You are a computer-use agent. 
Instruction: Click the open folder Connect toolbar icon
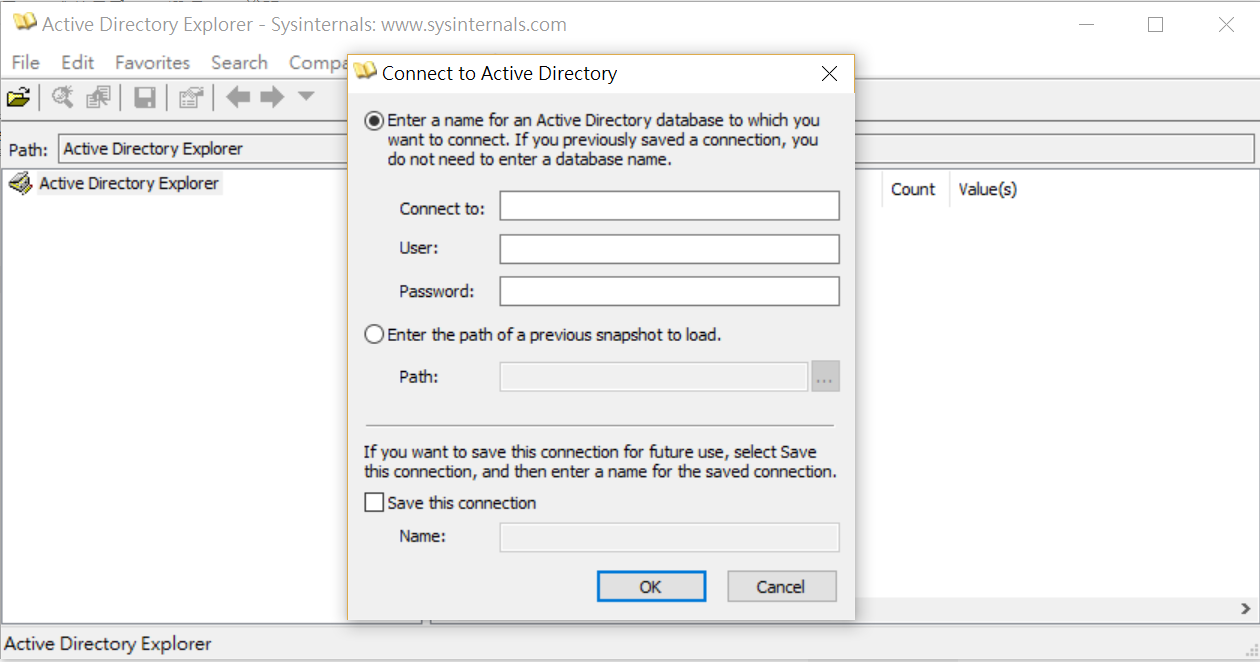(18, 97)
